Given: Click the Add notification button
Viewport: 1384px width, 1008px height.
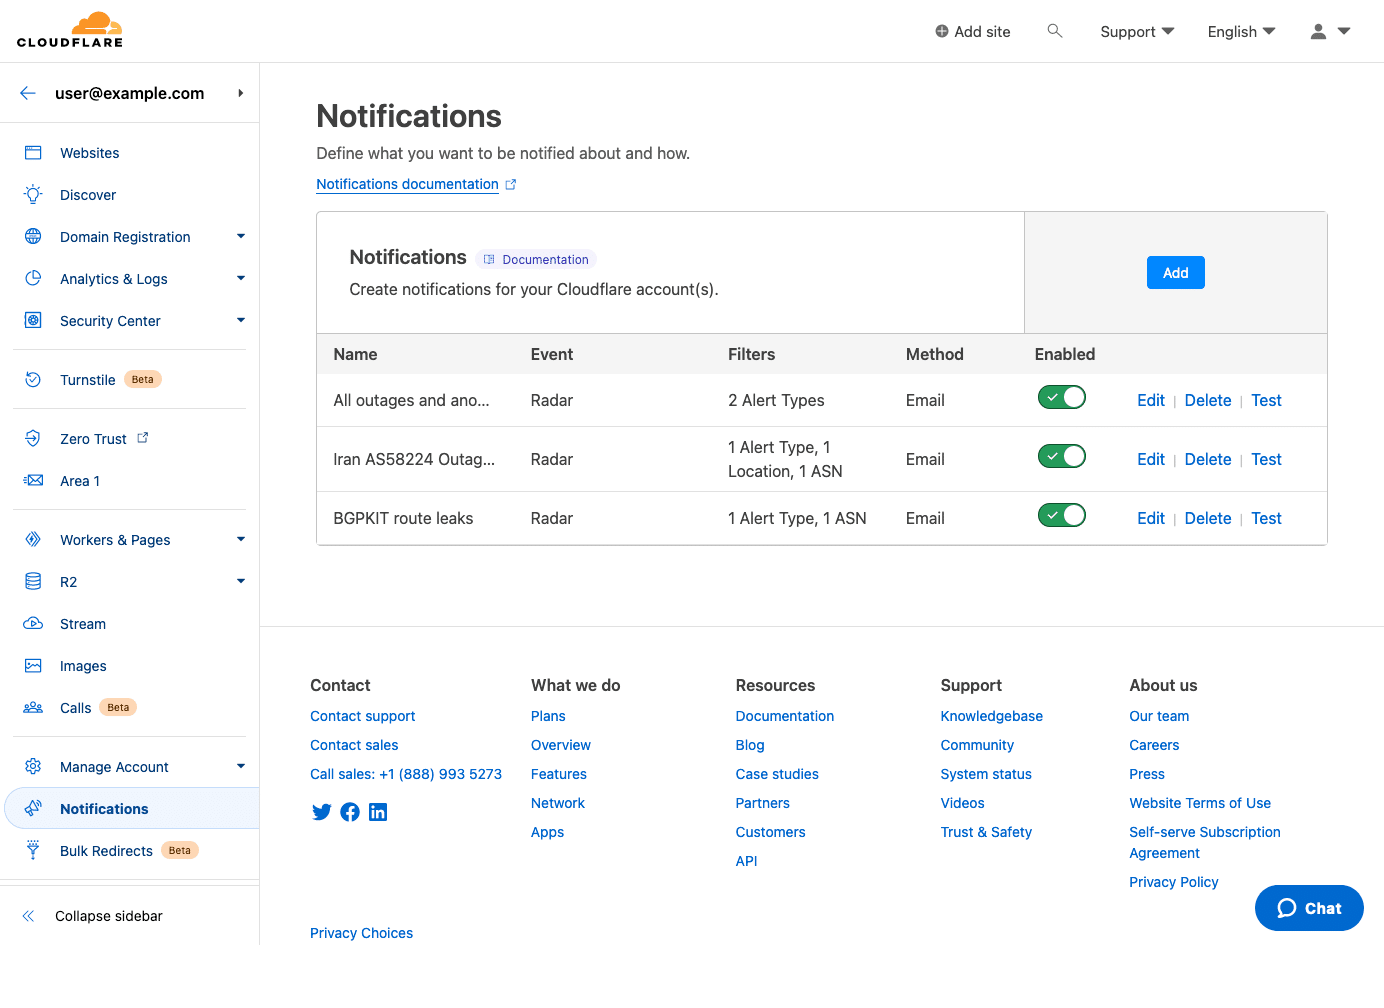Looking at the screenshot, I should (1175, 272).
